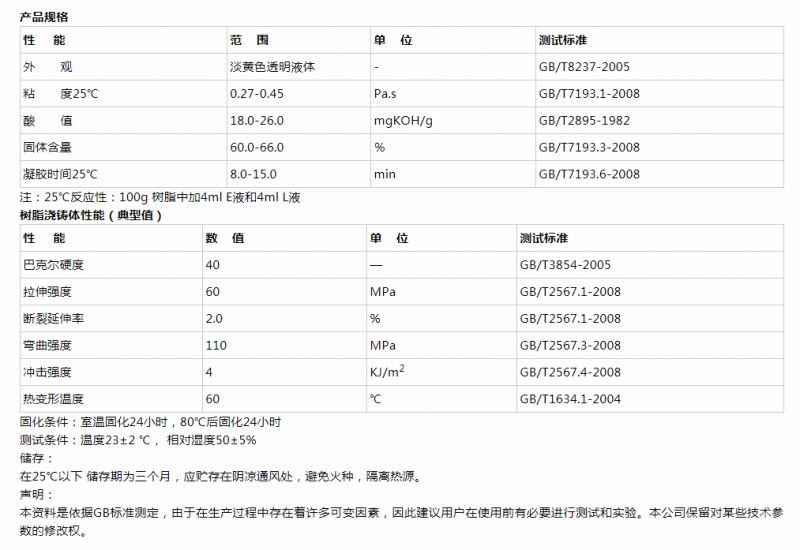Select the 弯曲强度 row label
The height and width of the screenshot is (550, 800).
coord(47,346)
